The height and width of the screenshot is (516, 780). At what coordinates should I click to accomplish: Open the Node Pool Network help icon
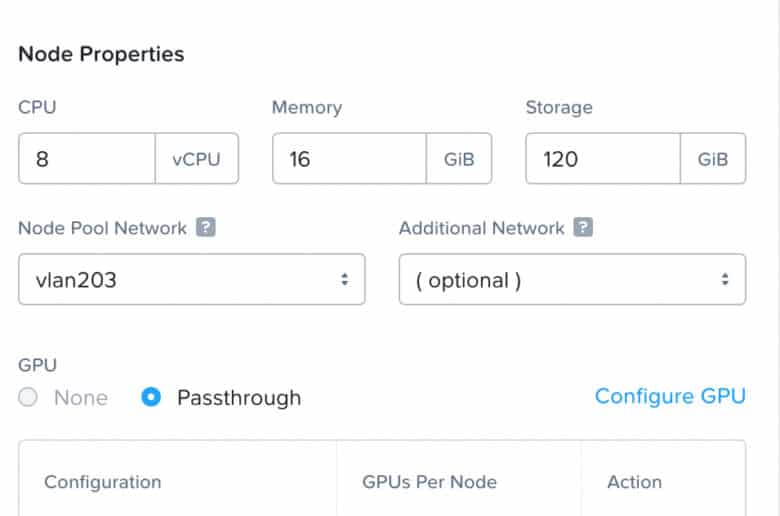[x=205, y=227]
